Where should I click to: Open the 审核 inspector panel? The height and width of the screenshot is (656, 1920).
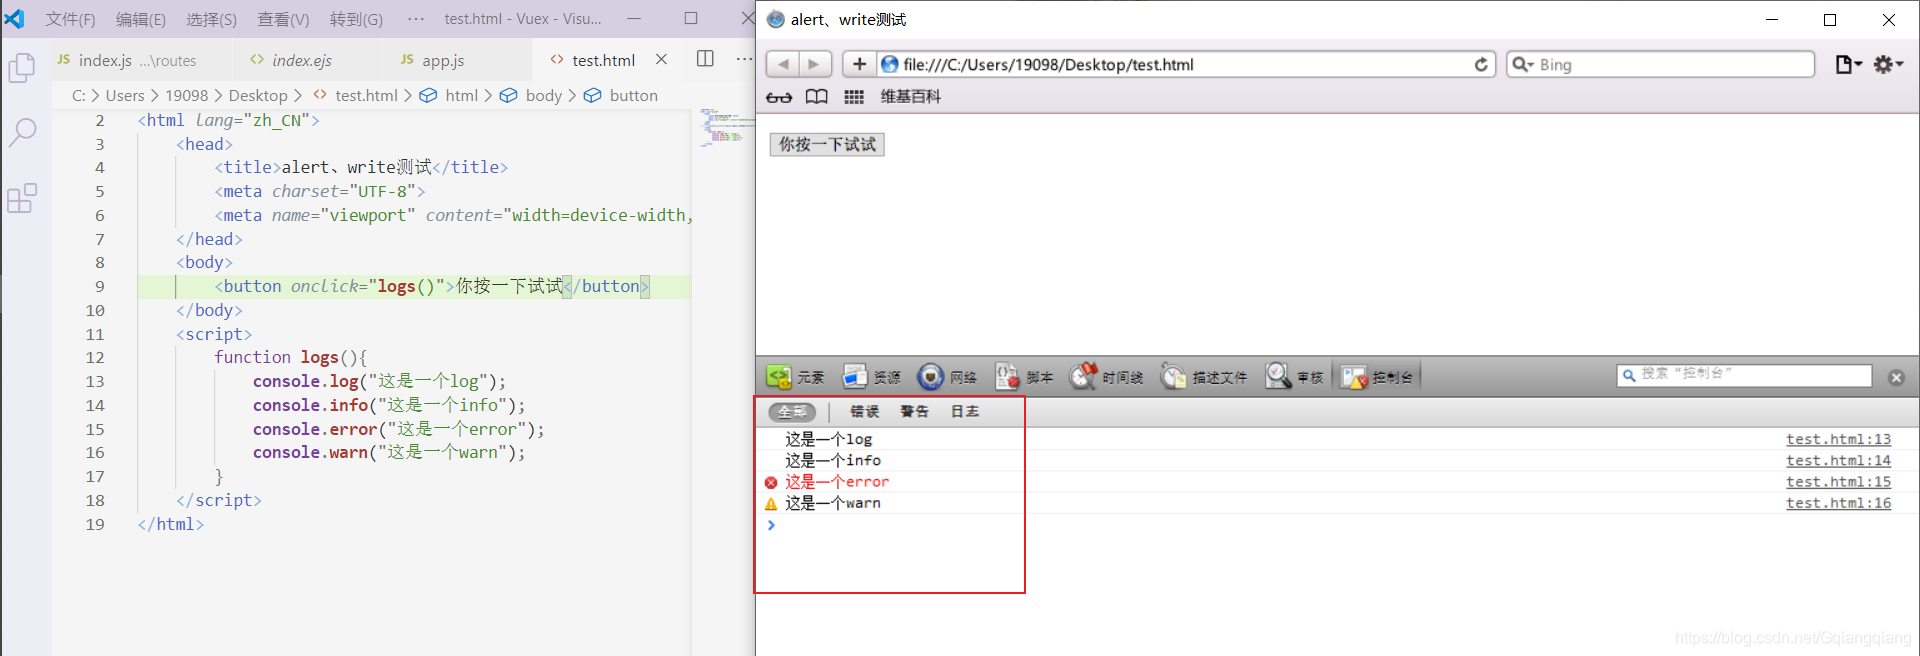coord(1294,377)
